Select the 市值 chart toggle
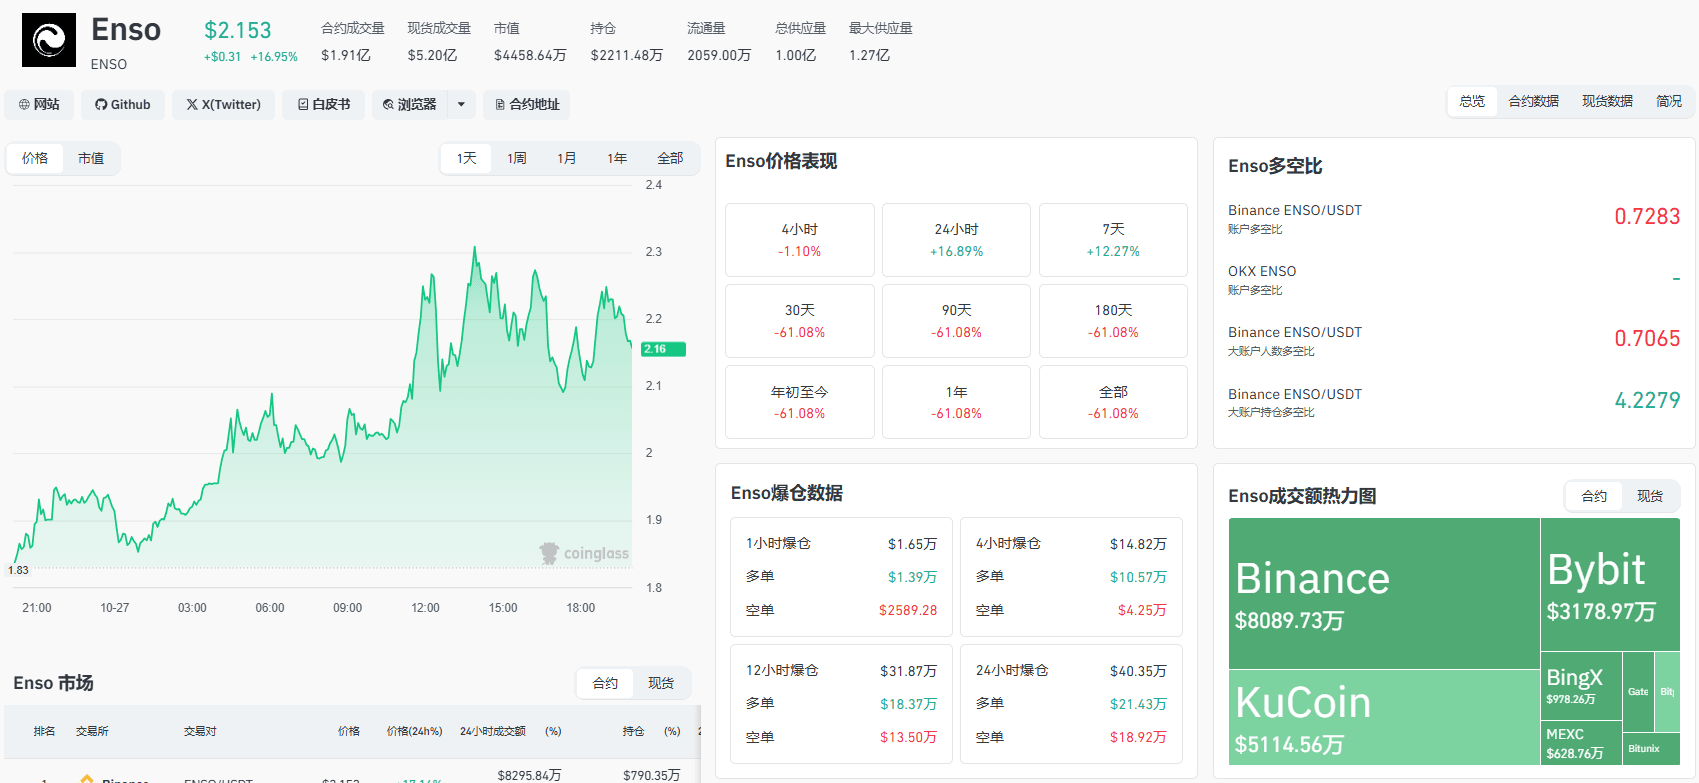1699x783 pixels. coord(91,158)
